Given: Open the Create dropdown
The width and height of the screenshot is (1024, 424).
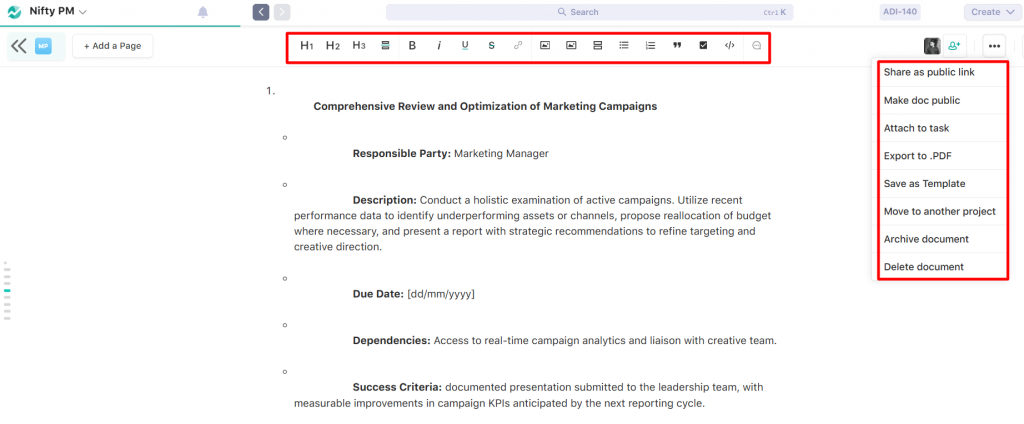Looking at the screenshot, I should (x=993, y=12).
